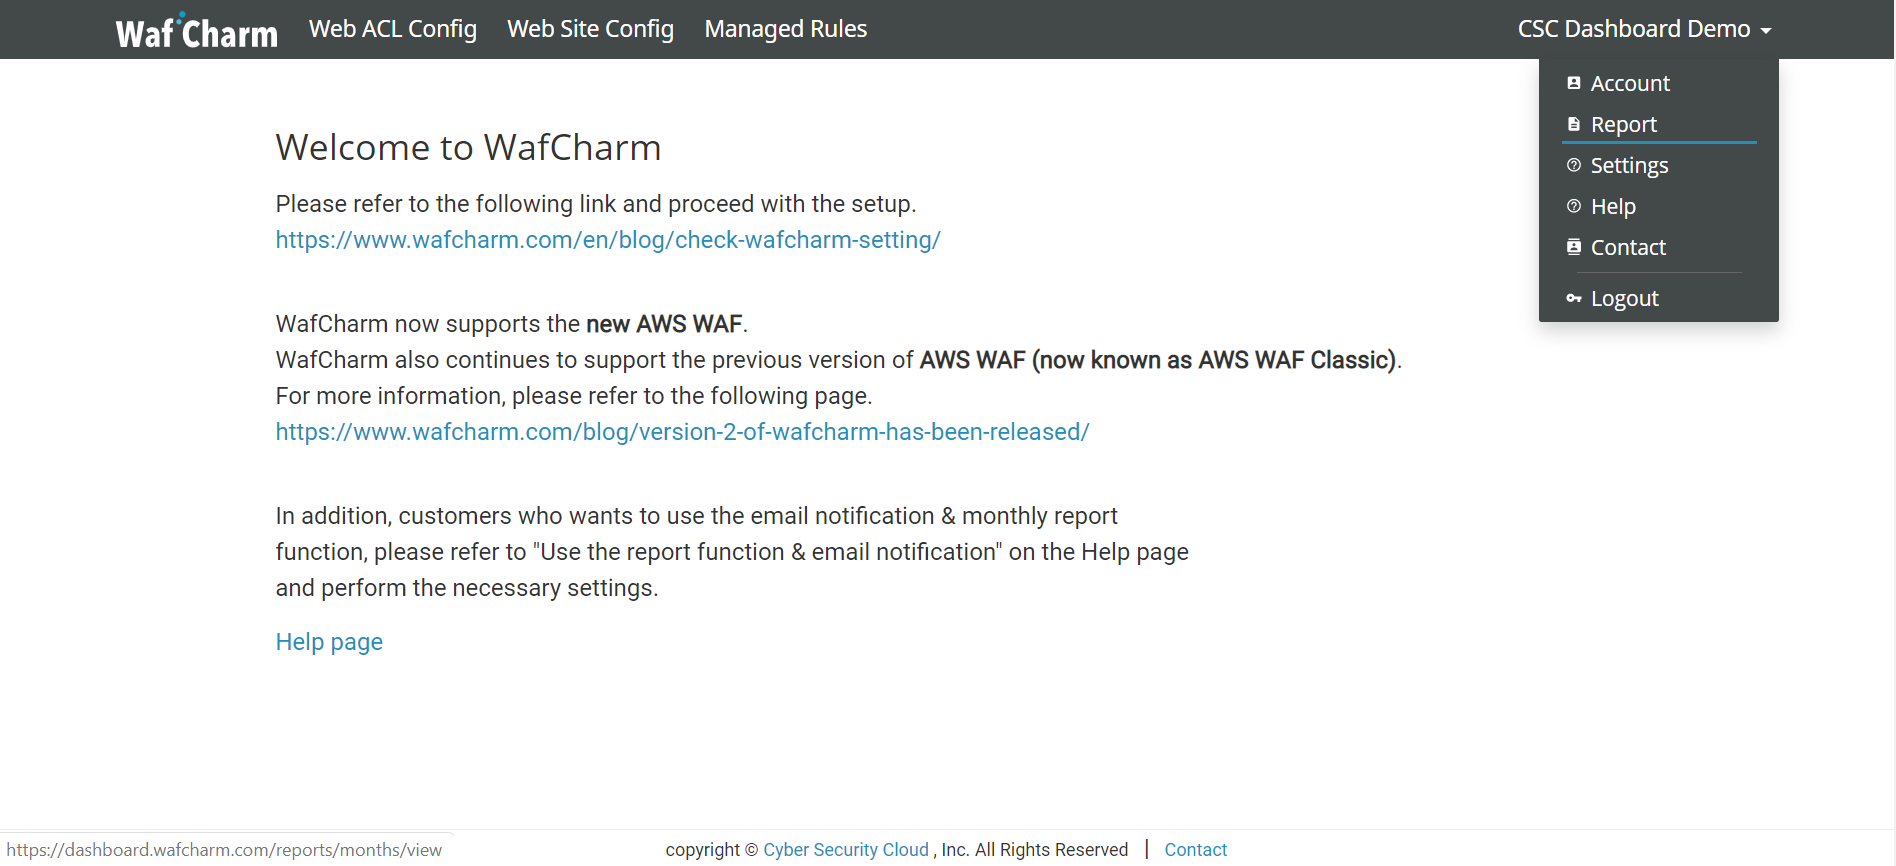Screen dimensions: 1896x866
Task: Click the status bar URL text
Action: (224, 850)
